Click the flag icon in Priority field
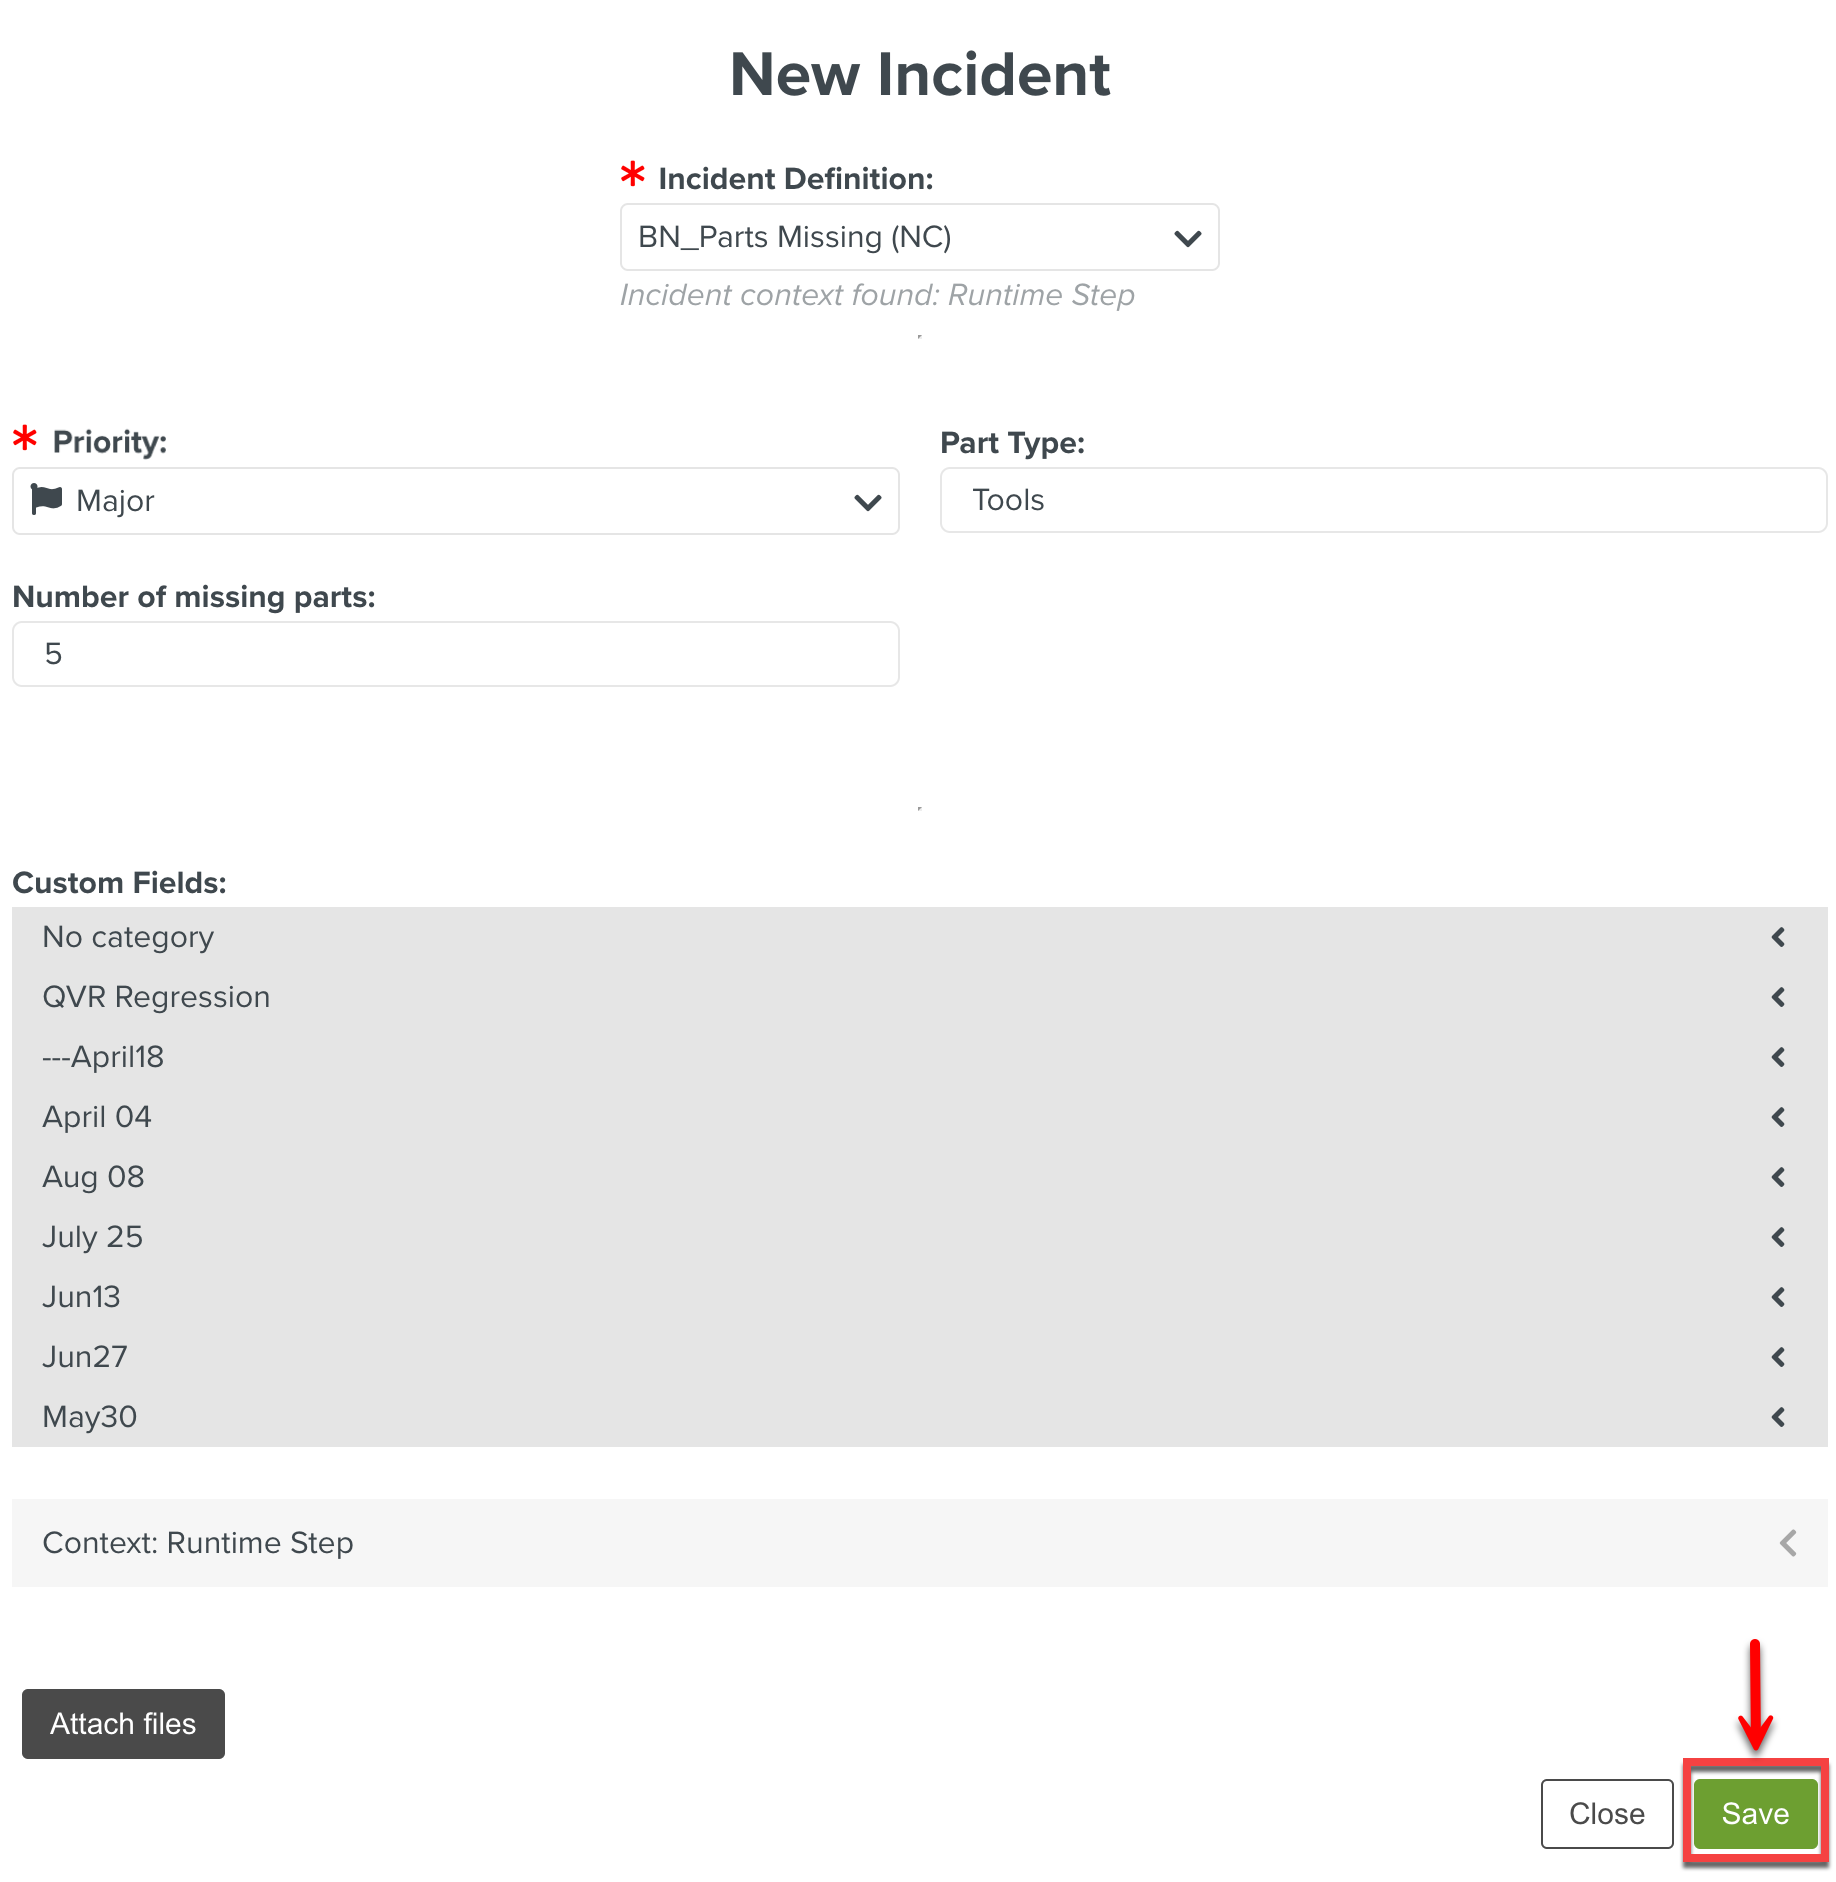 point(46,499)
